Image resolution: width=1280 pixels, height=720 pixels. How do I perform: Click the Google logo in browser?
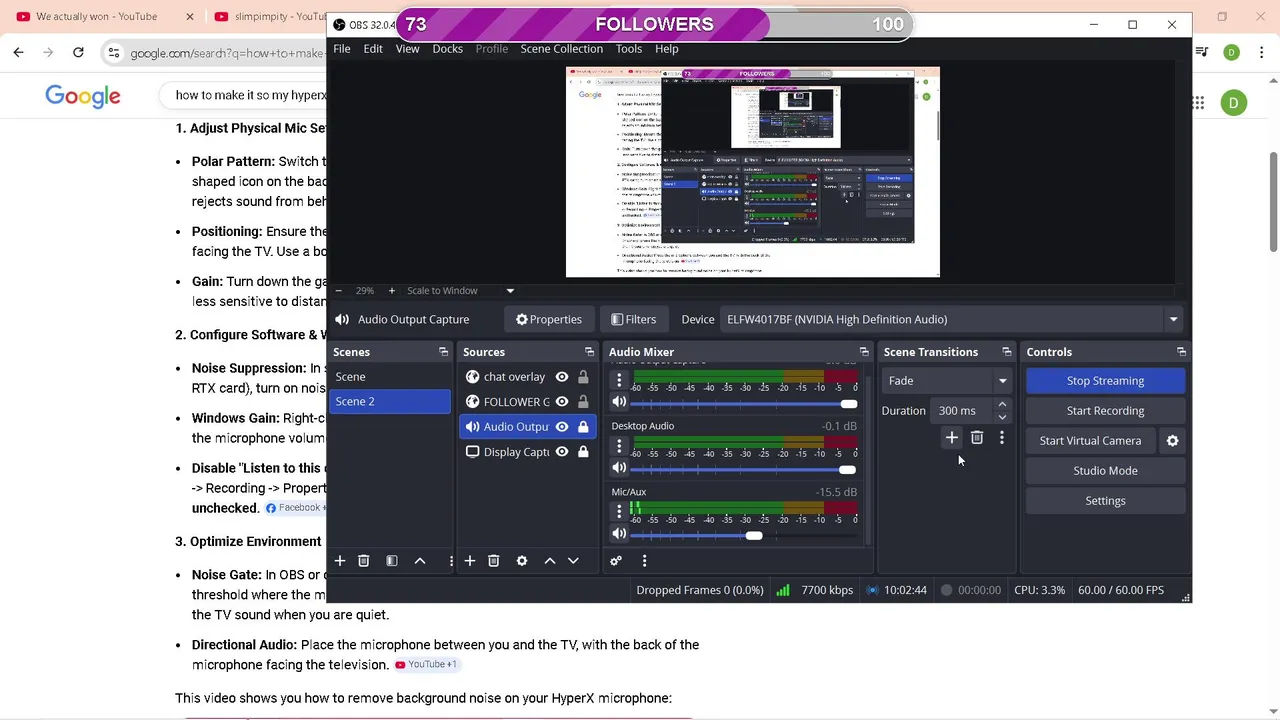(x=83, y=96)
